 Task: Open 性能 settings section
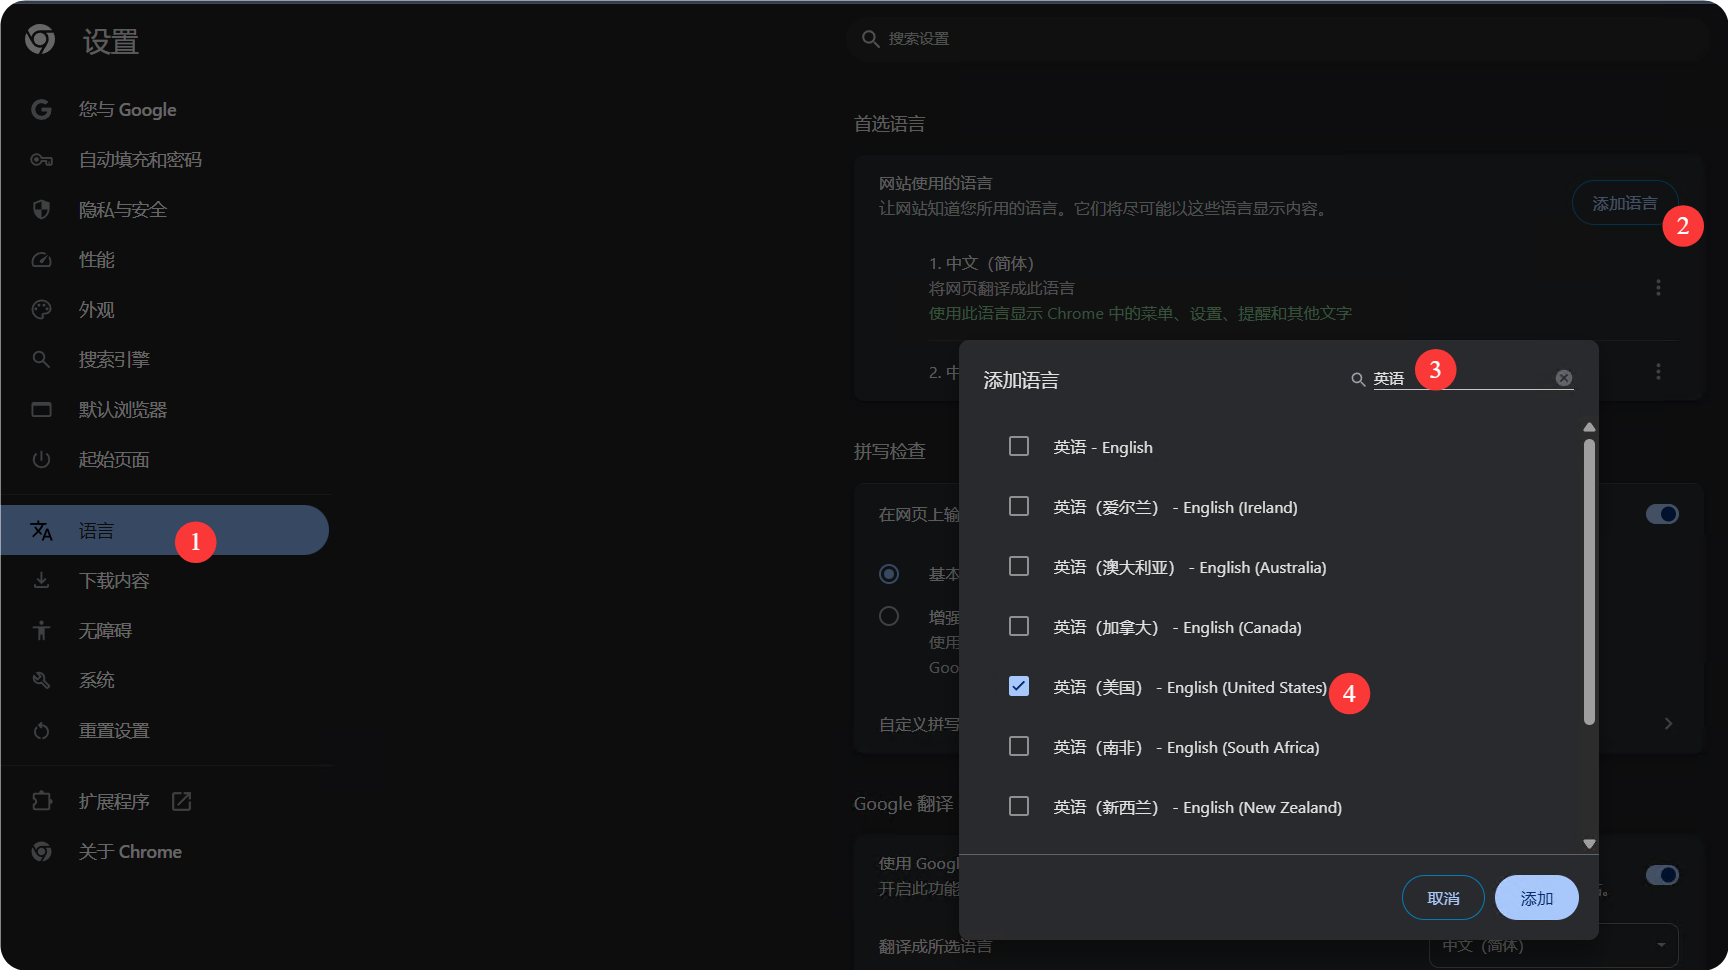tap(165, 260)
